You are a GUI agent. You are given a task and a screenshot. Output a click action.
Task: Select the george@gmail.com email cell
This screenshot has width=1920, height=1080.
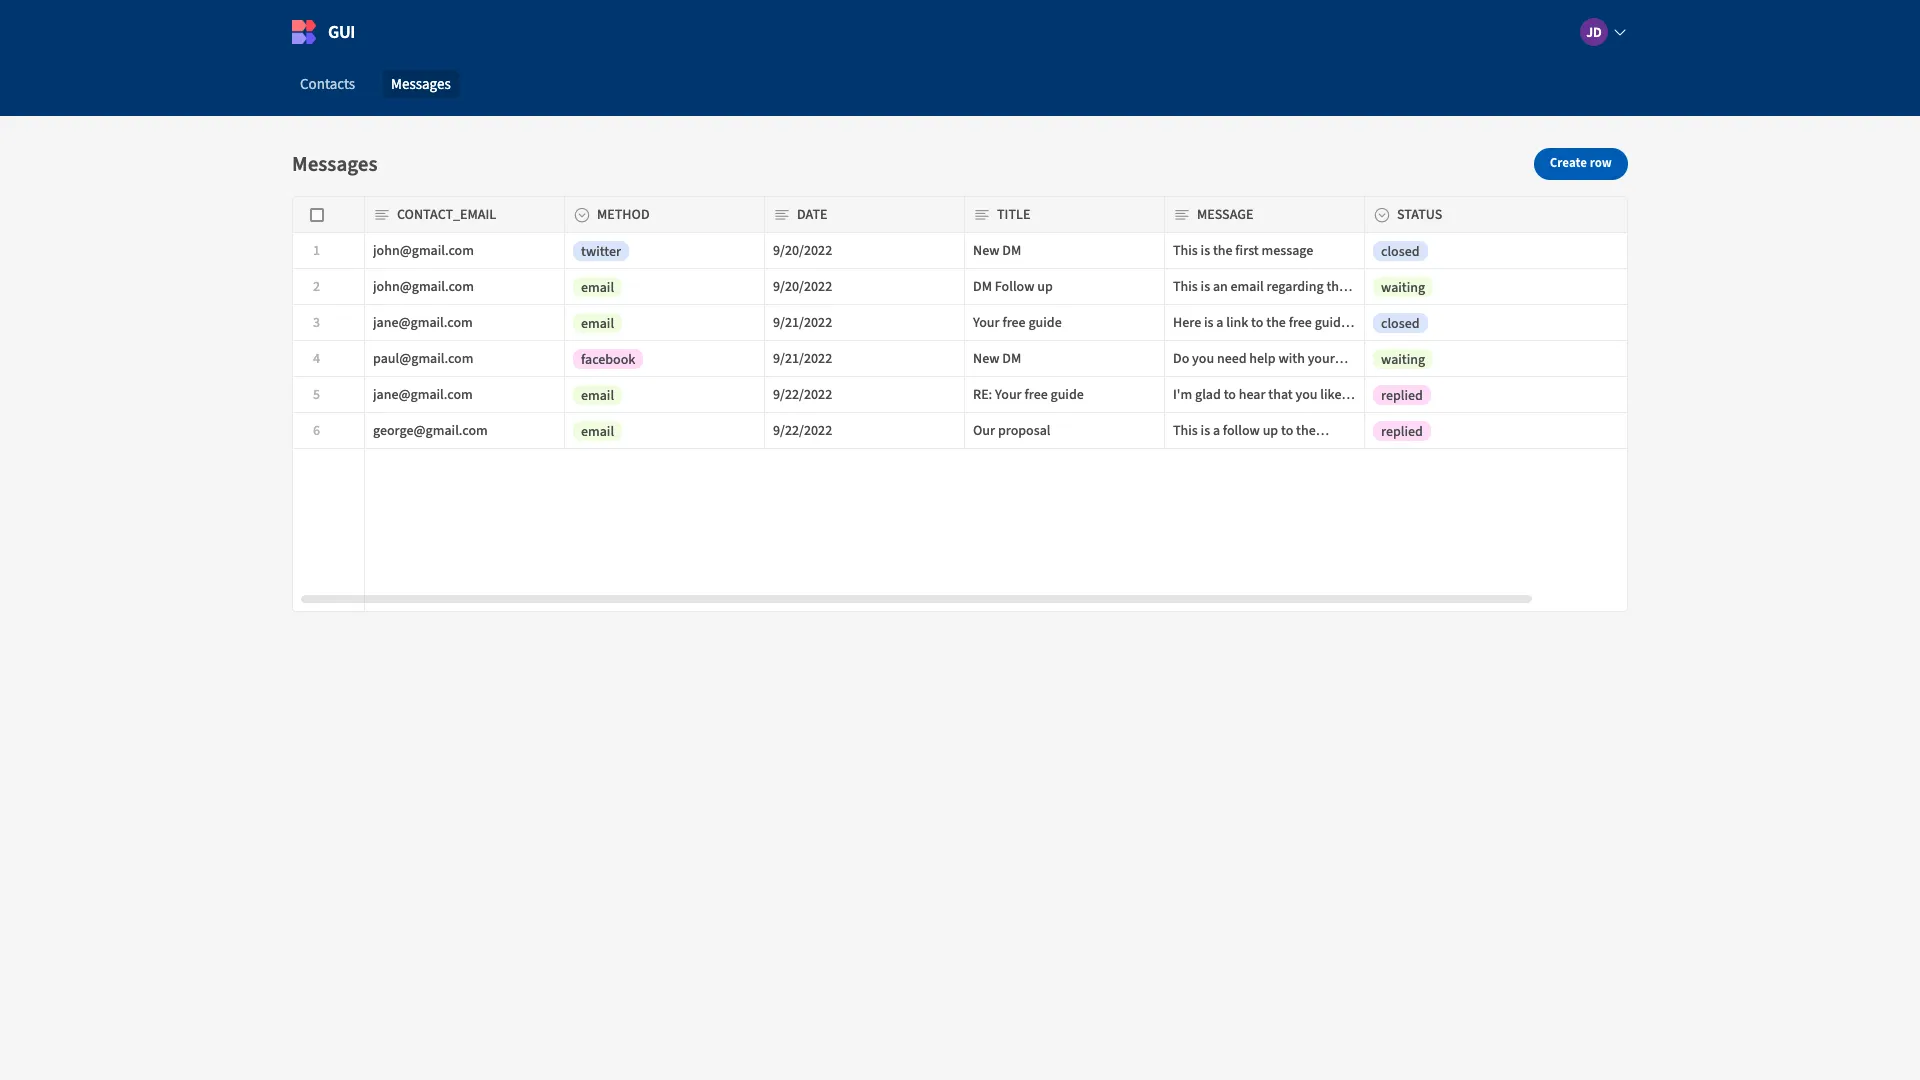pyautogui.click(x=464, y=431)
